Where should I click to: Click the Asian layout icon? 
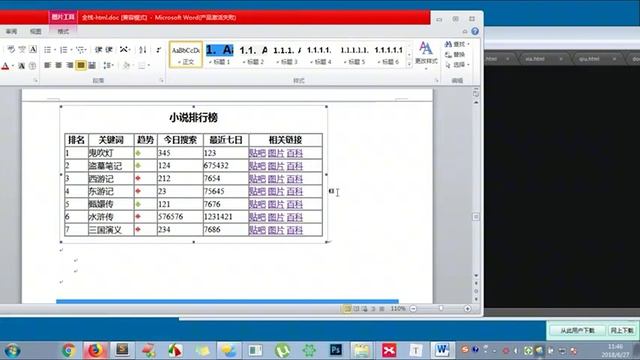tap(124, 50)
